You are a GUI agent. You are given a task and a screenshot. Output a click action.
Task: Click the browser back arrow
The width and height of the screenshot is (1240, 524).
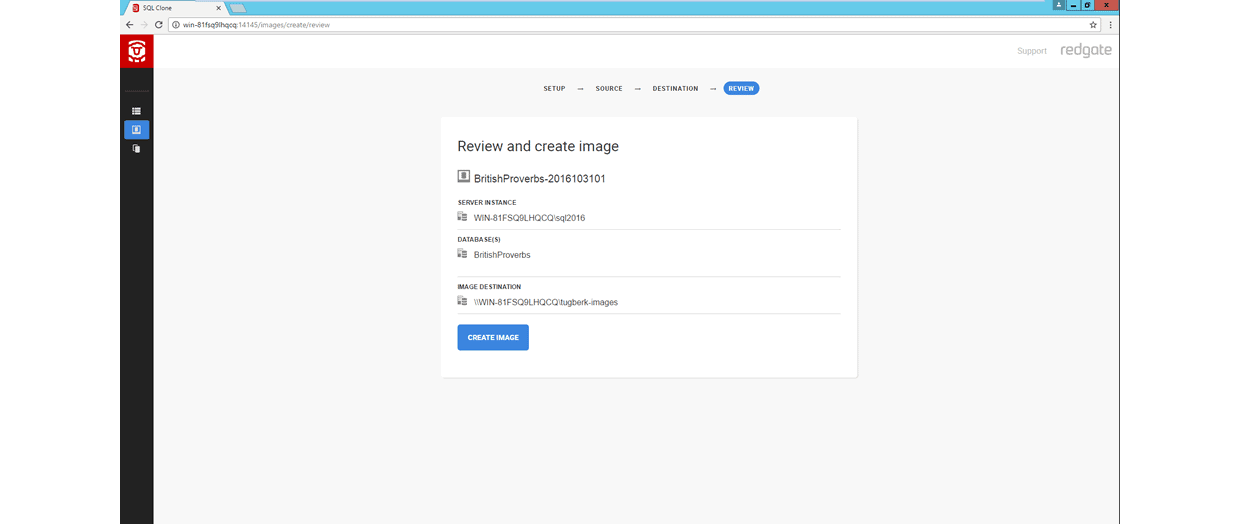click(x=129, y=24)
